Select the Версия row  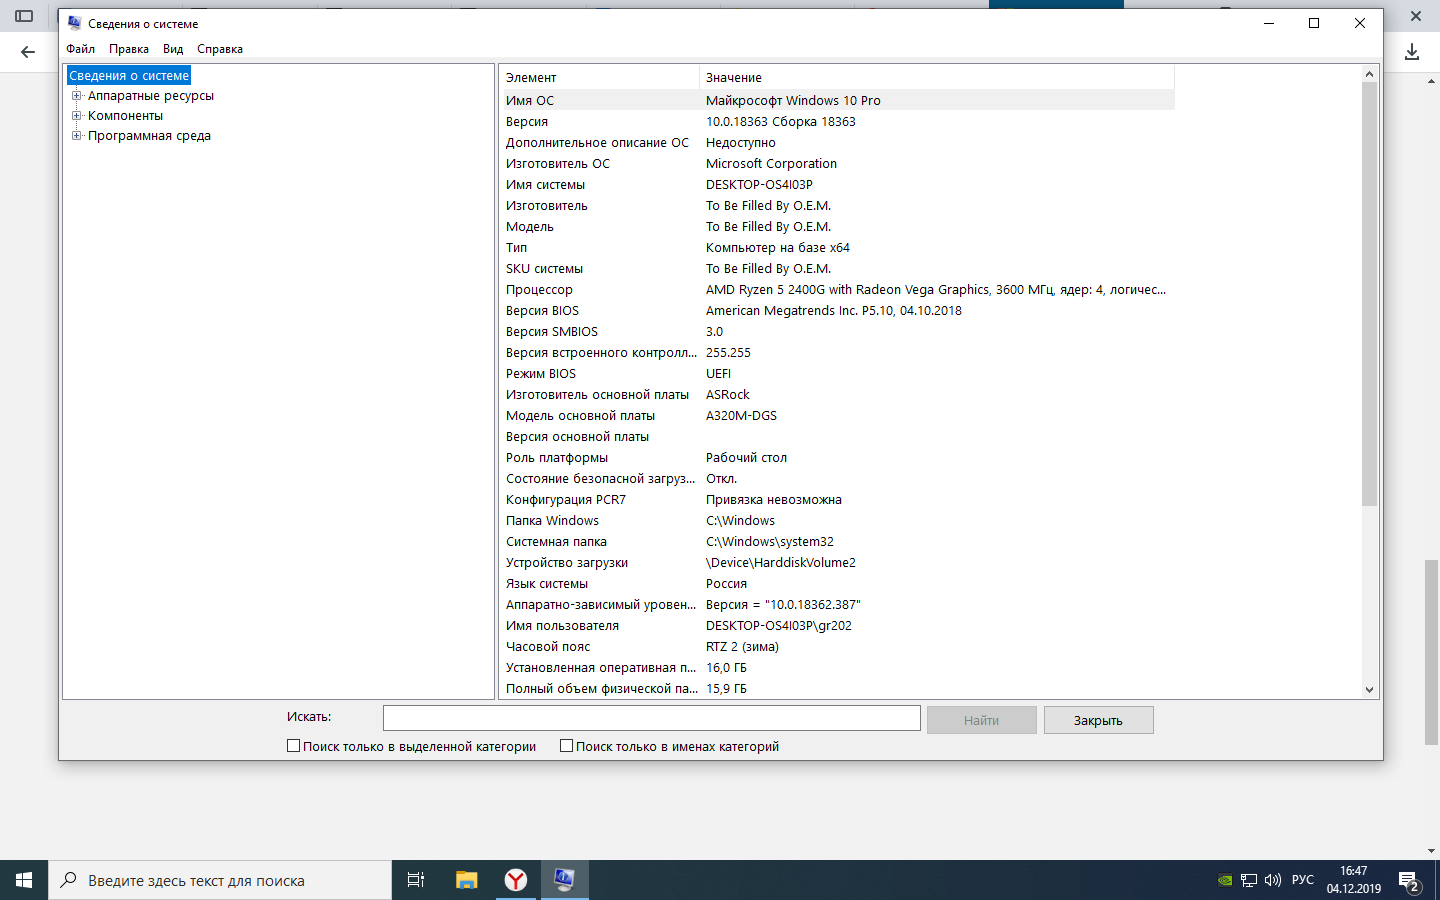pyautogui.click(x=836, y=121)
